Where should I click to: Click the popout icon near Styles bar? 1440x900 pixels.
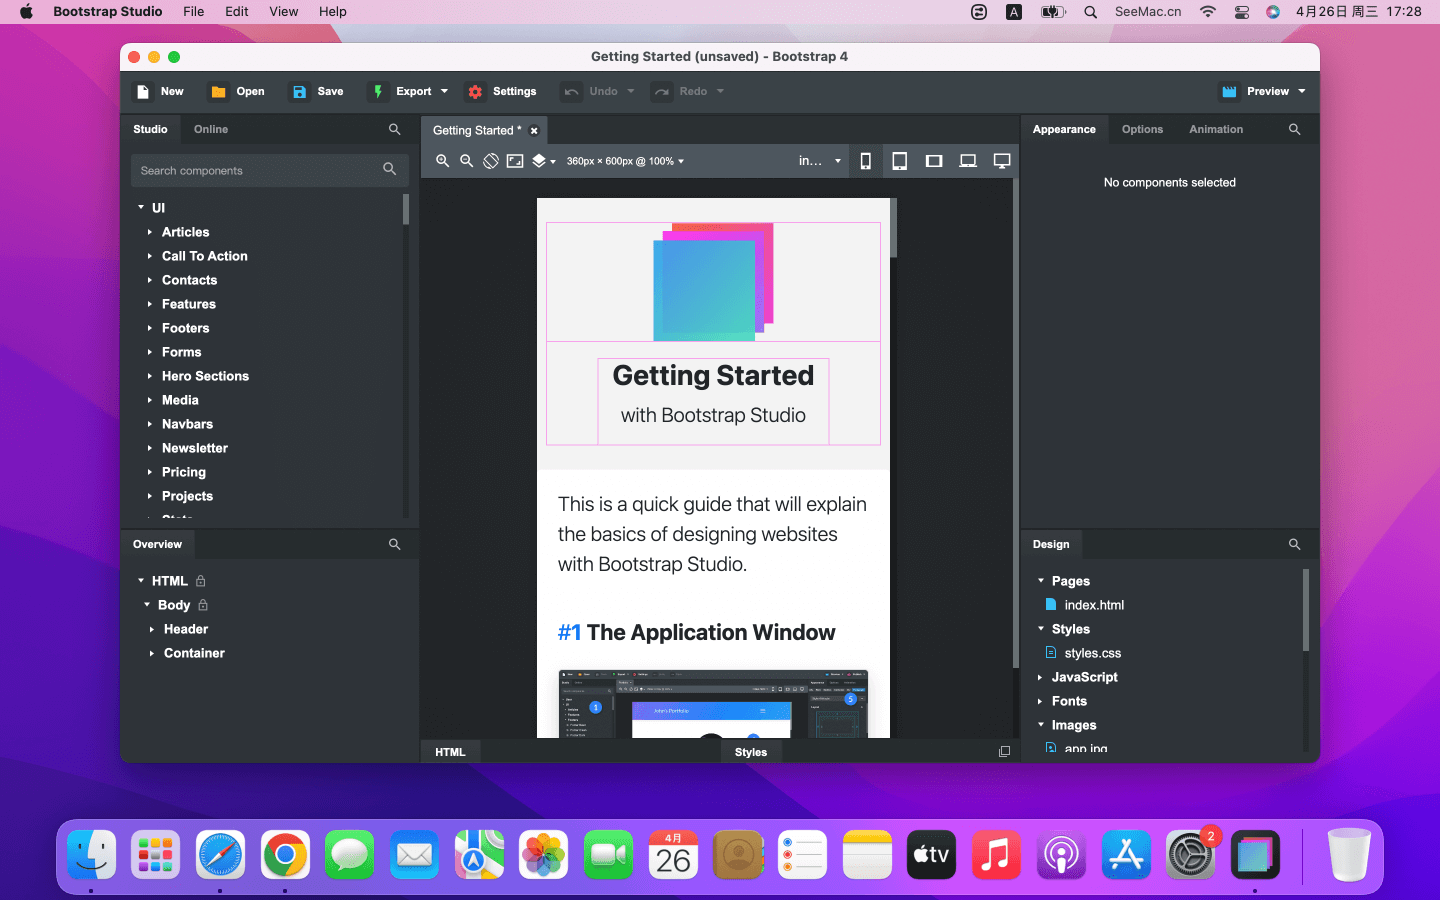click(1004, 752)
